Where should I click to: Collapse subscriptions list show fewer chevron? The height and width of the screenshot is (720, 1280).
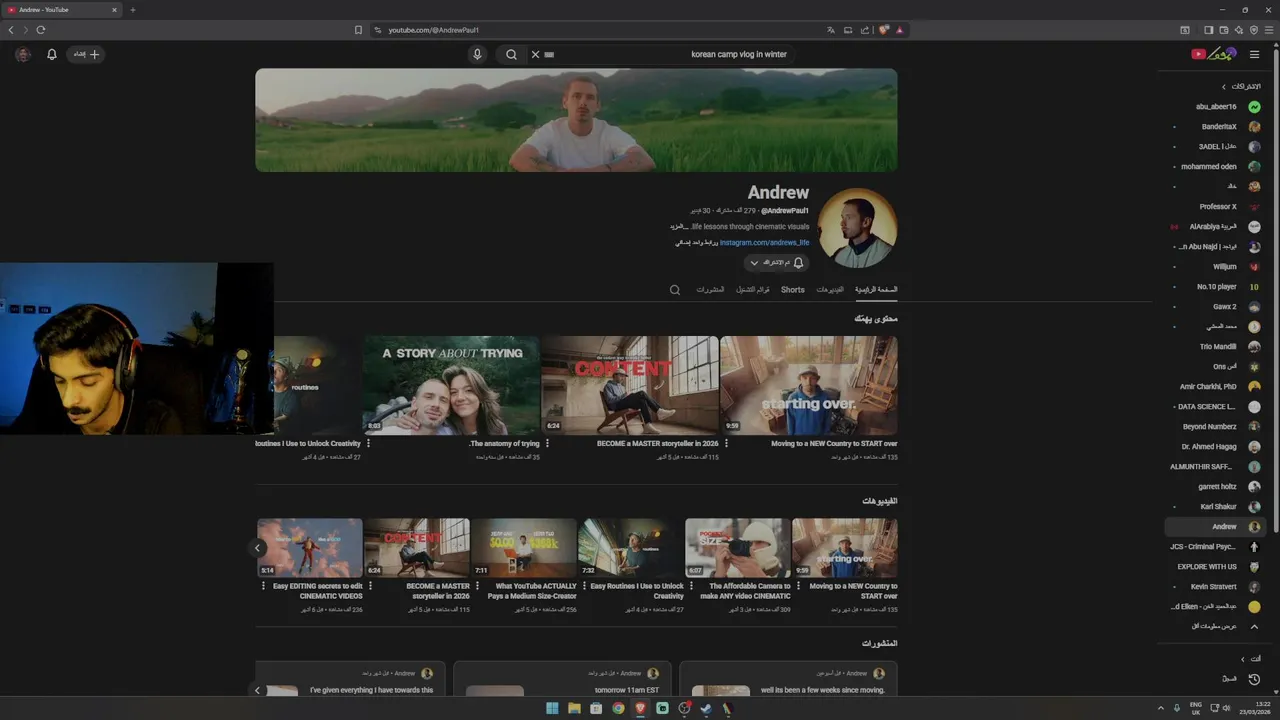pos(1254,627)
